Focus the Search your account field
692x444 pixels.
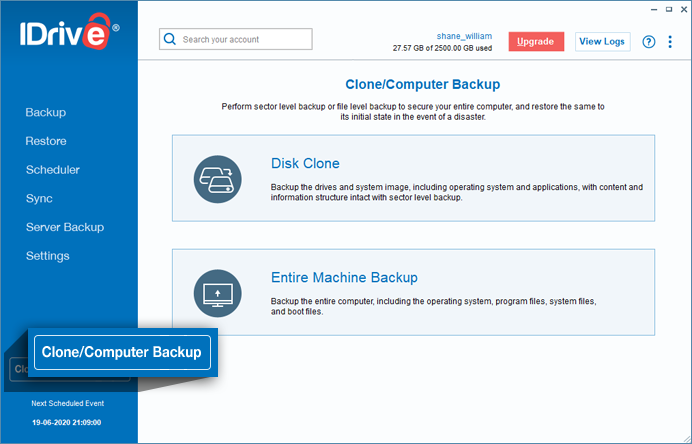tap(236, 39)
